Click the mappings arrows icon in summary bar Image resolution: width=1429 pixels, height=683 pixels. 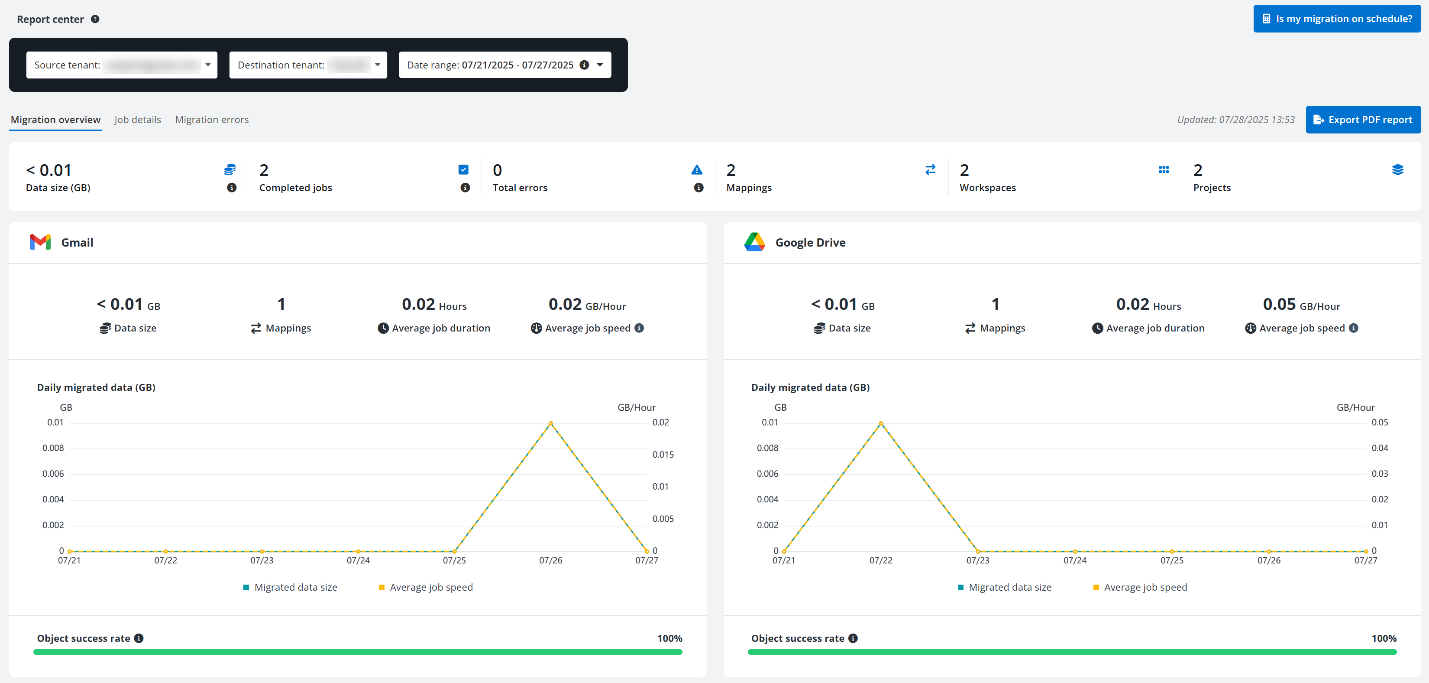pos(930,169)
